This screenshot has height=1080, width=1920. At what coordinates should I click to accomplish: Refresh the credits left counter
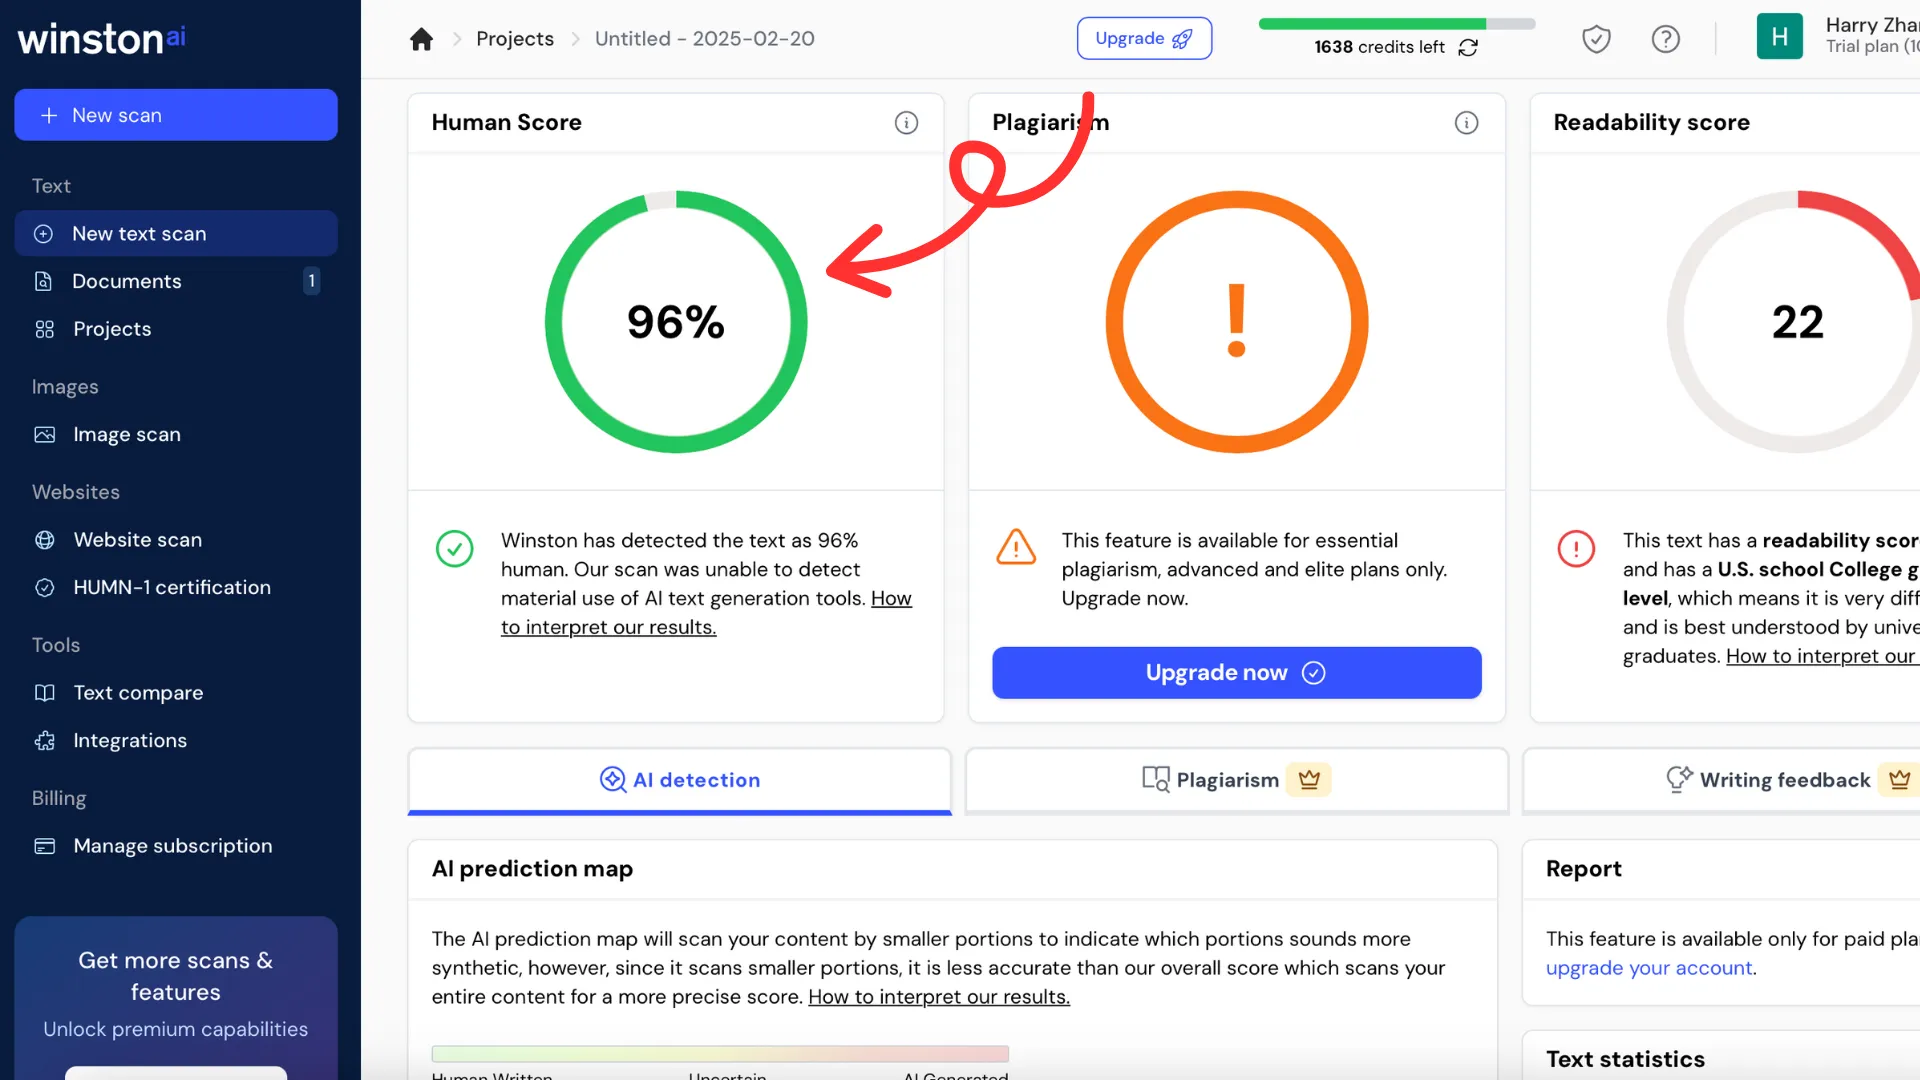[x=1468, y=48]
